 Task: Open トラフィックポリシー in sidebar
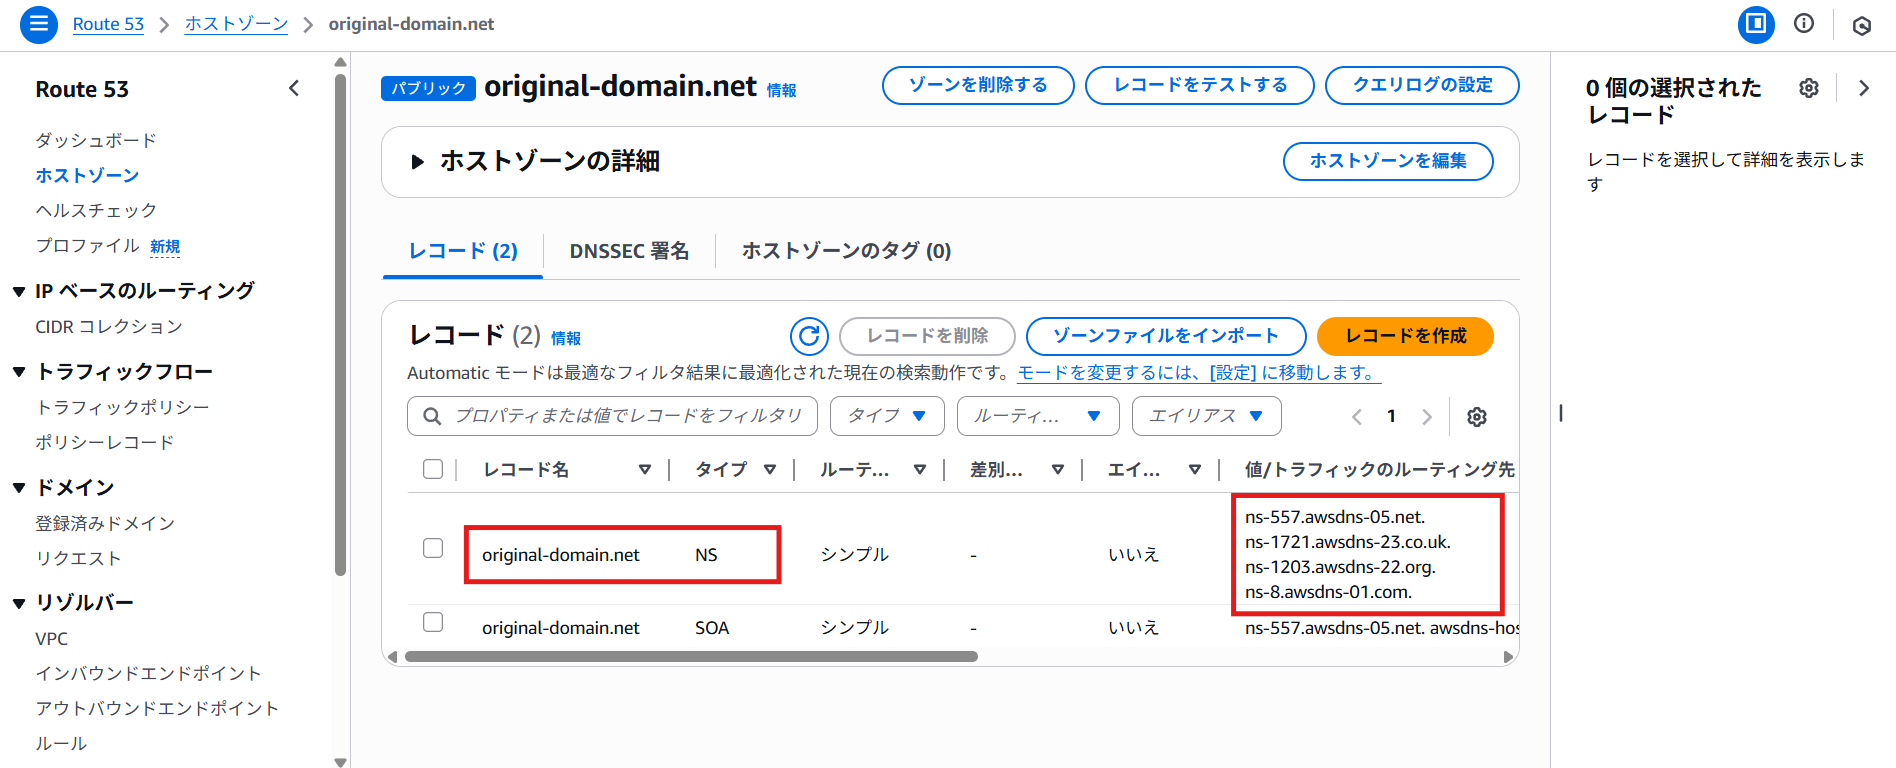coord(123,407)
